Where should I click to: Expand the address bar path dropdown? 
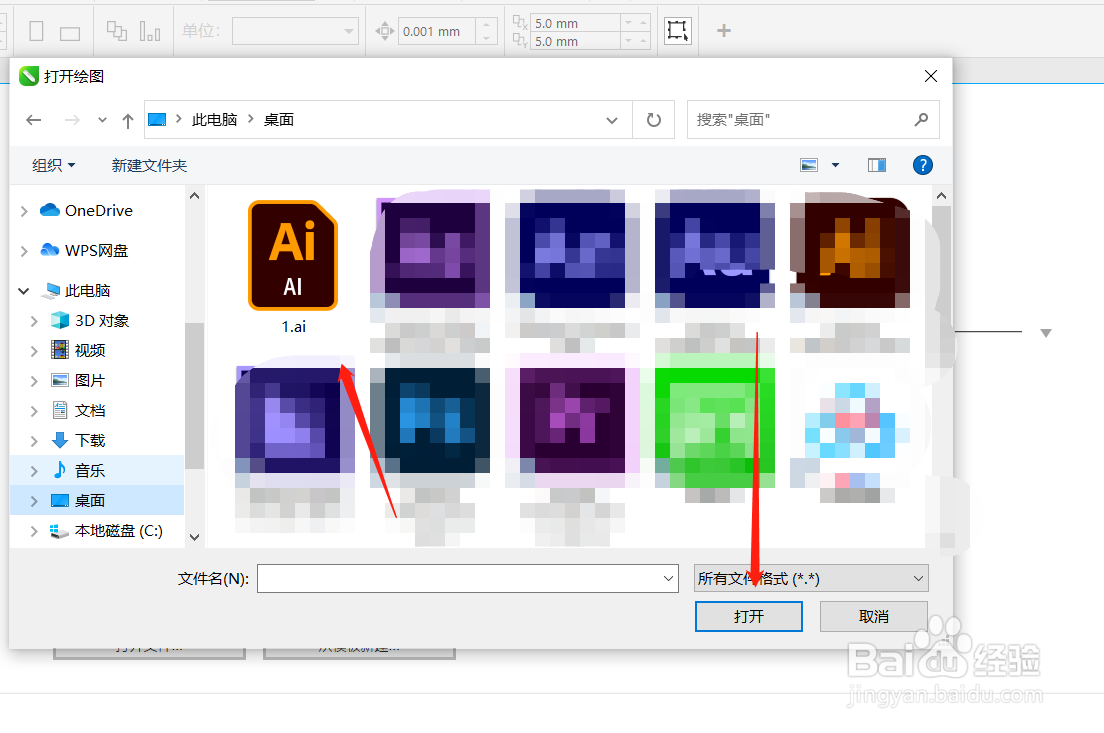(x=612, y=120)
